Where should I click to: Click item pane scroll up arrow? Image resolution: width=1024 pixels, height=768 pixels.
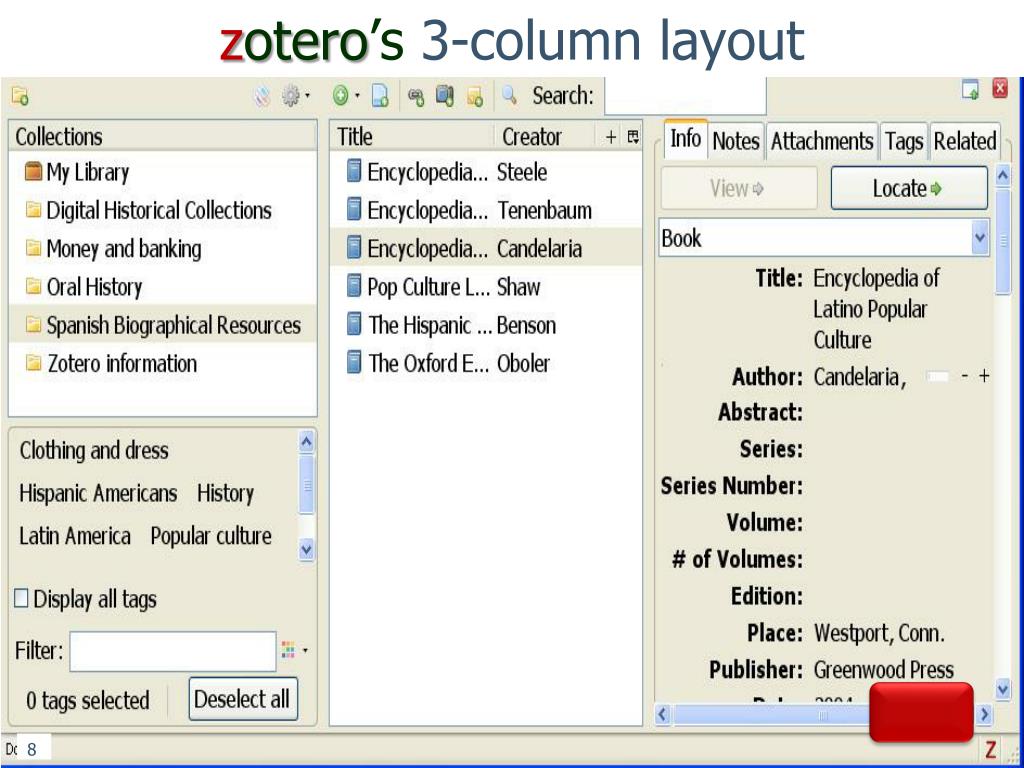(1003, 175)
